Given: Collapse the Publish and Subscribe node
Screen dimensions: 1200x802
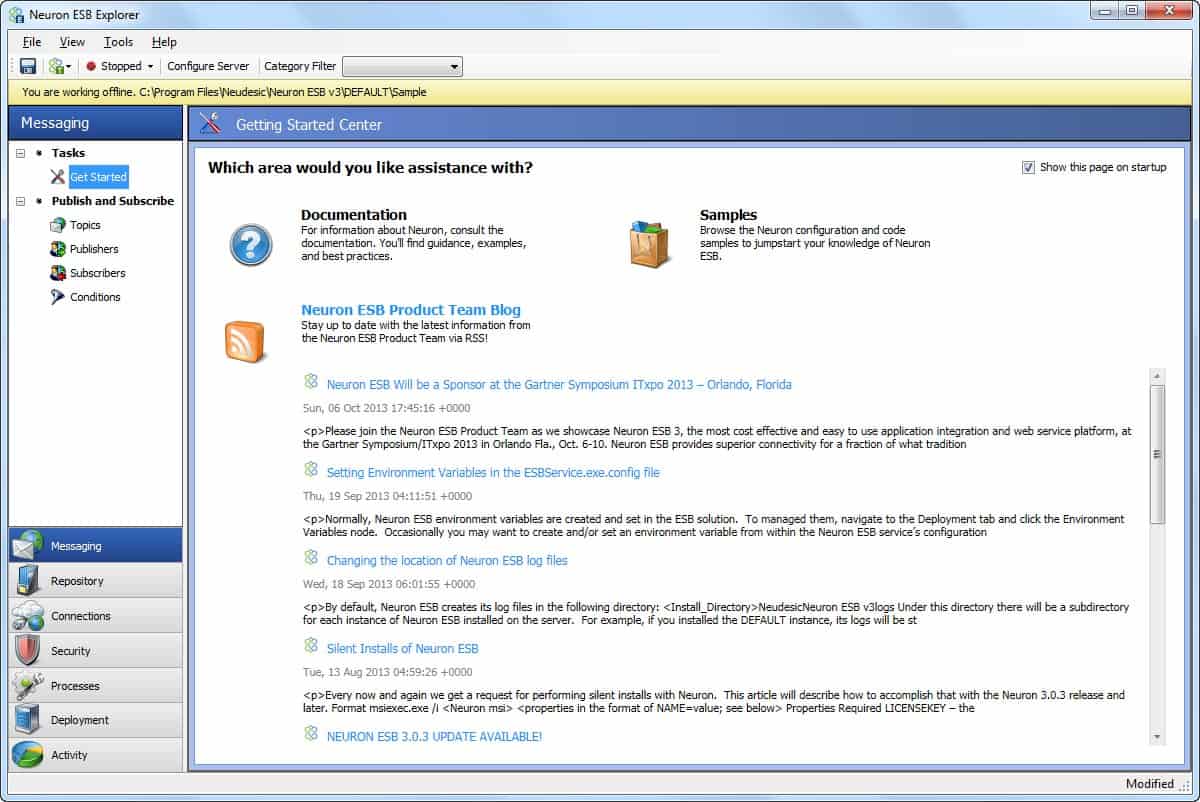Looking at the screenshot, I should (20, 201).
